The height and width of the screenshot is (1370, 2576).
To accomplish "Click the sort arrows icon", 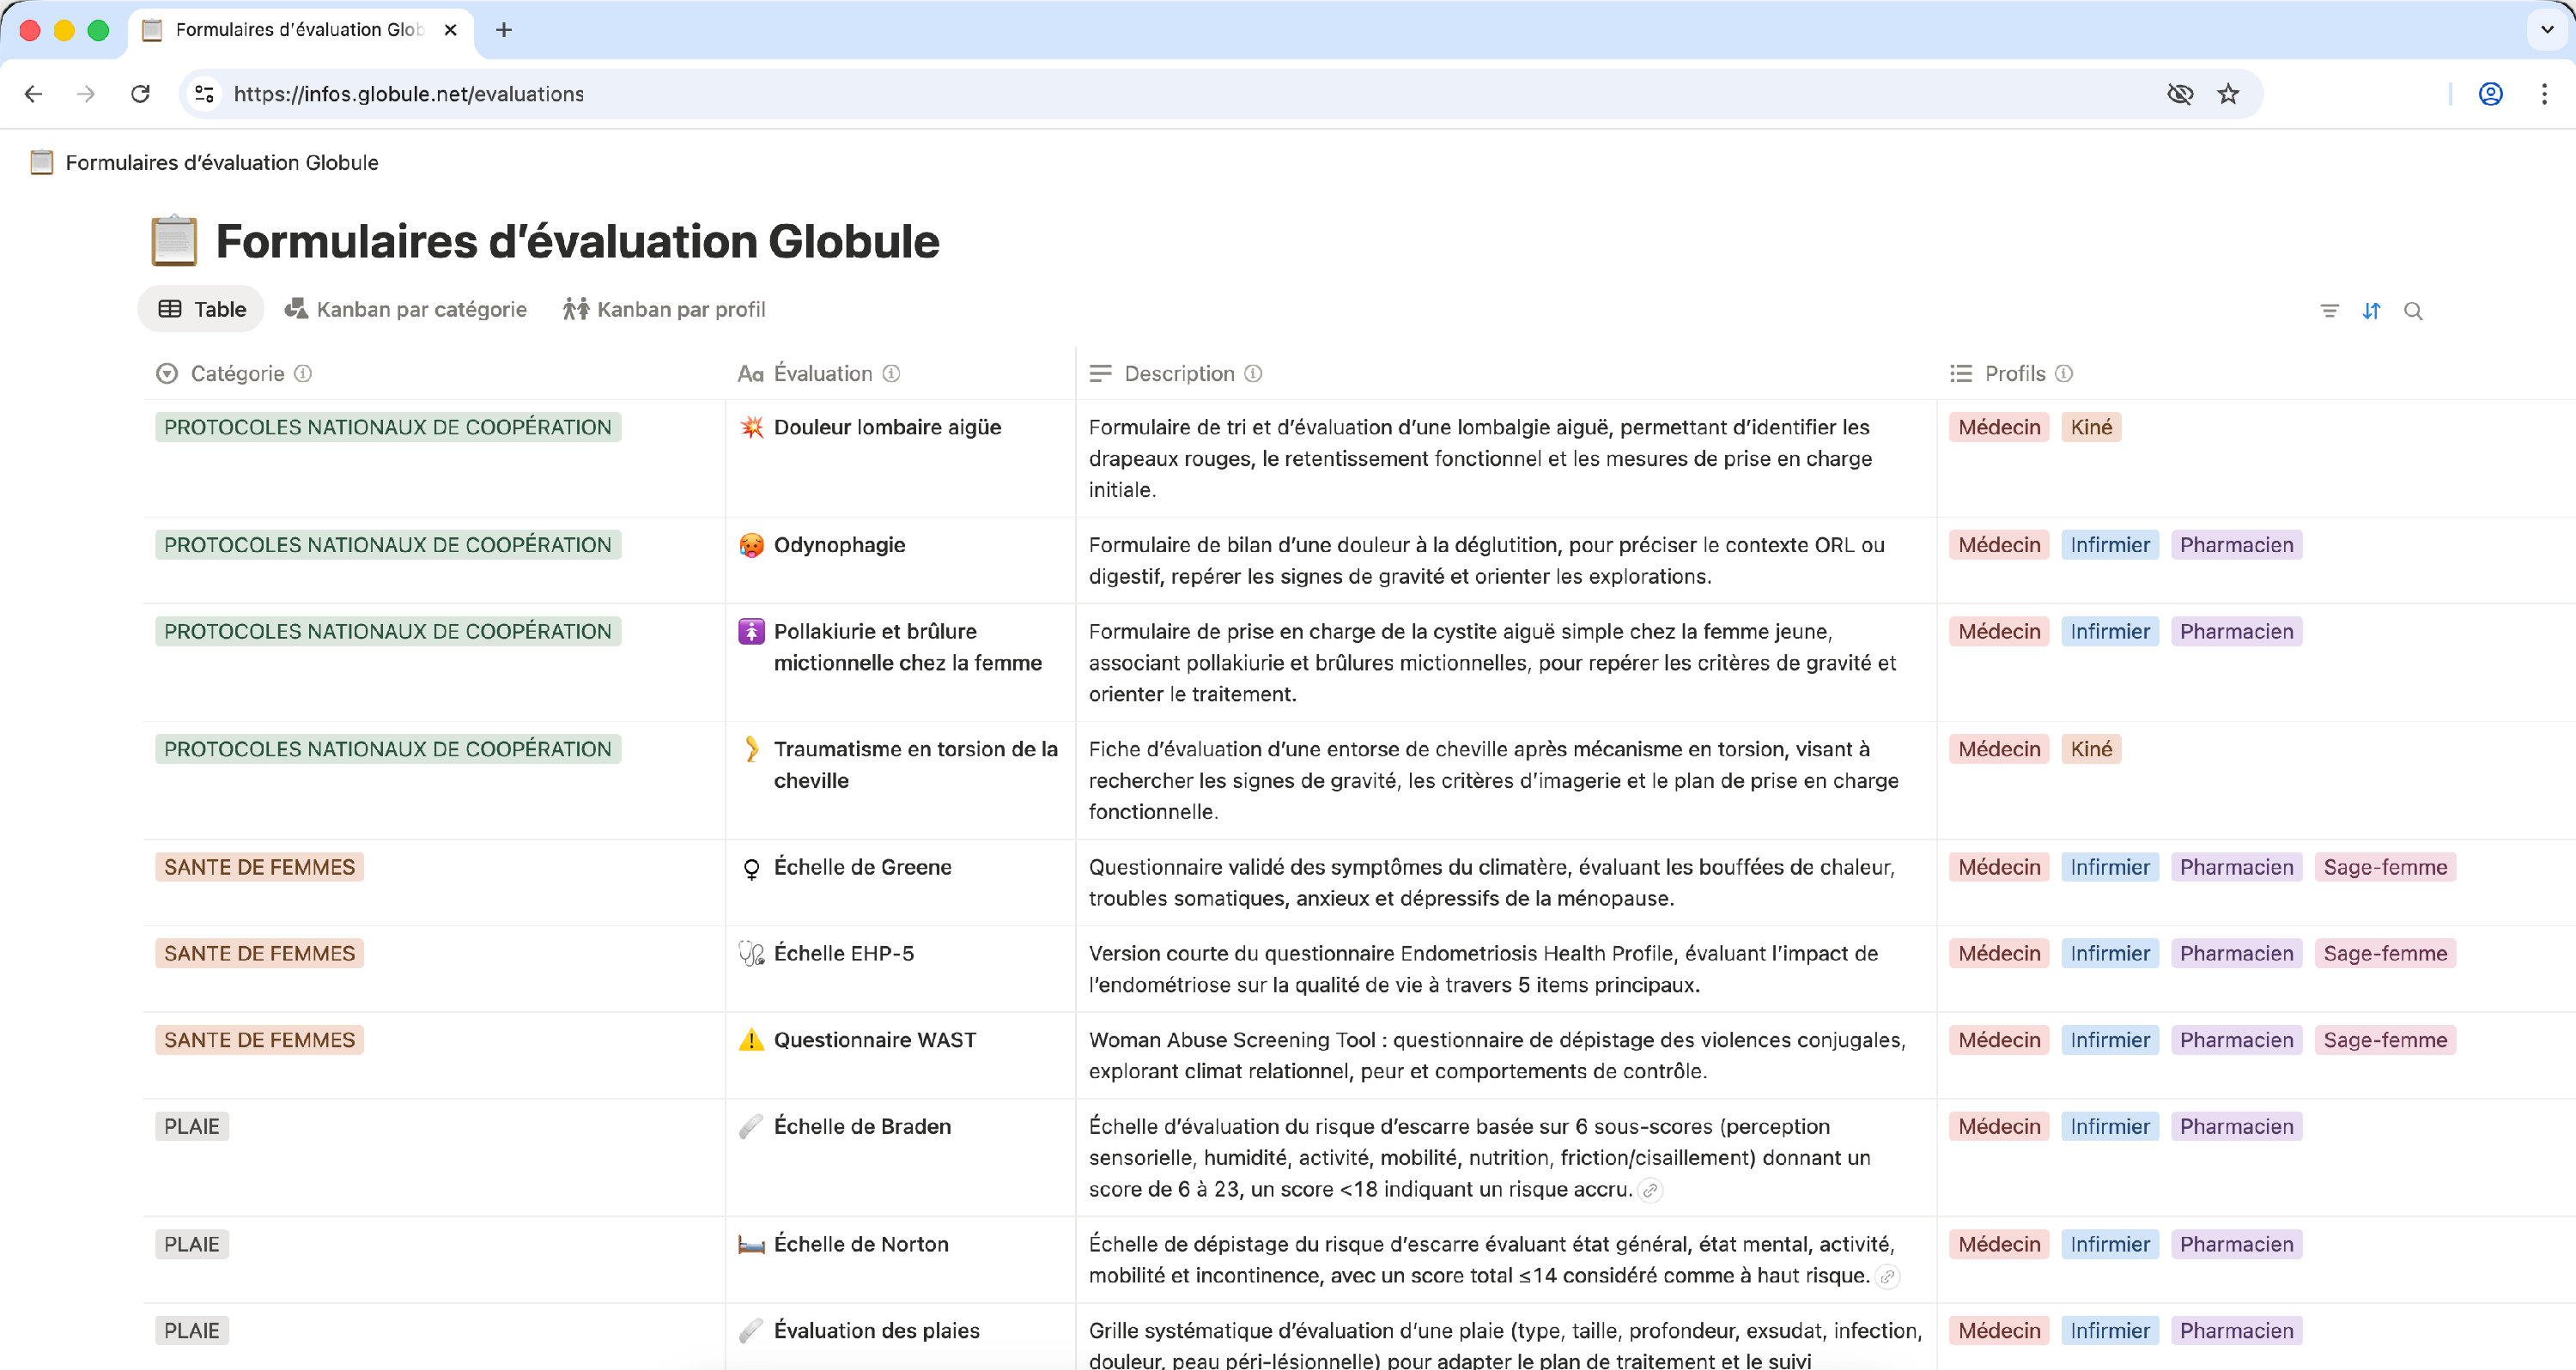I will pos(2371,311).
